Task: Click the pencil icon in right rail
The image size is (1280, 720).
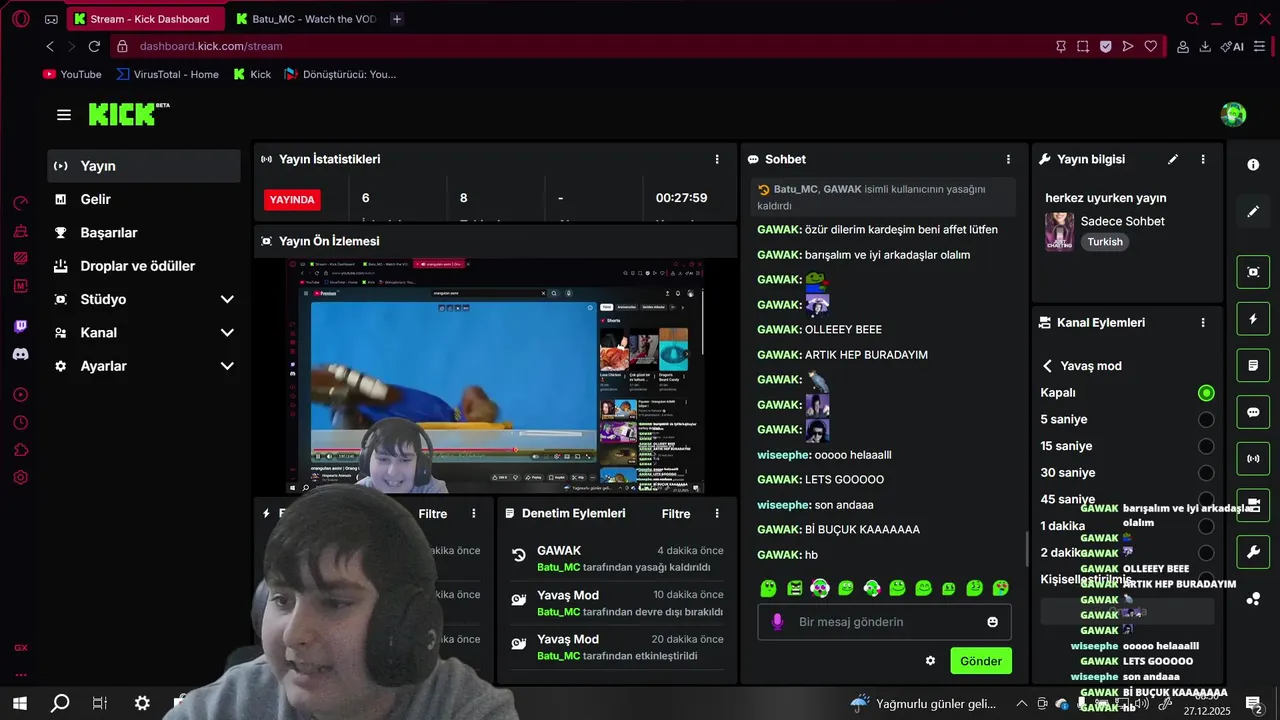Action: [x=1253, y=212]
